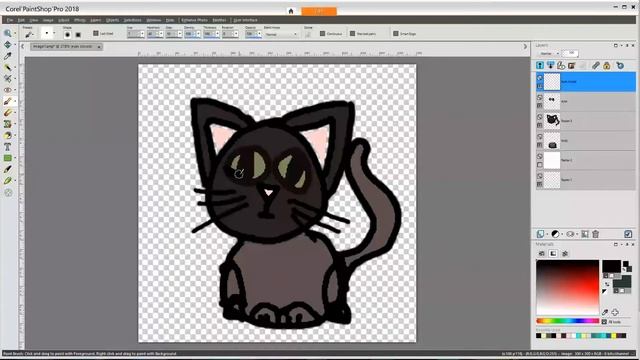
Task: Click the Enhance Photo button
Action: tap(194, 20)
